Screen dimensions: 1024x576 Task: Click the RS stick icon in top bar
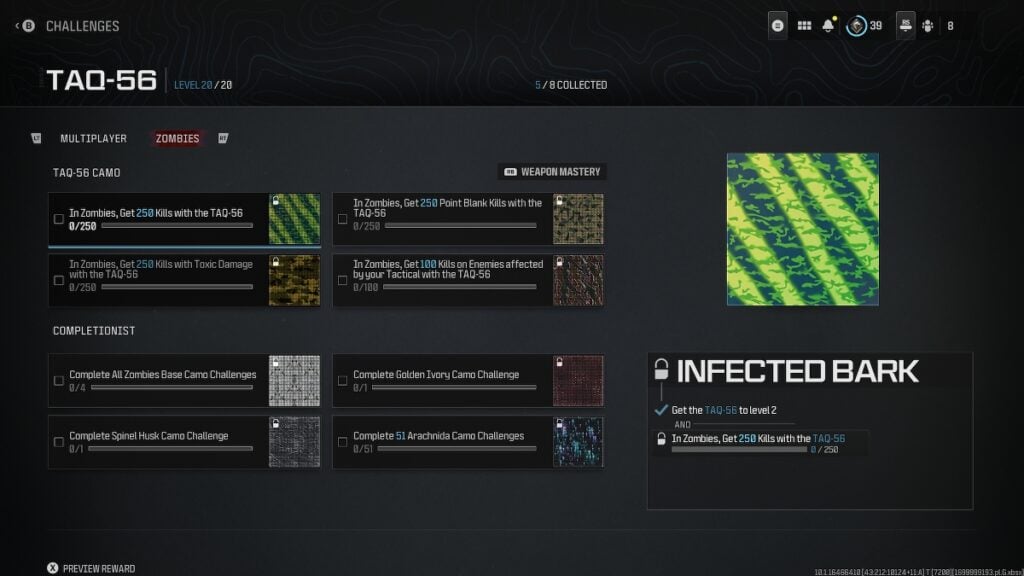904,25
